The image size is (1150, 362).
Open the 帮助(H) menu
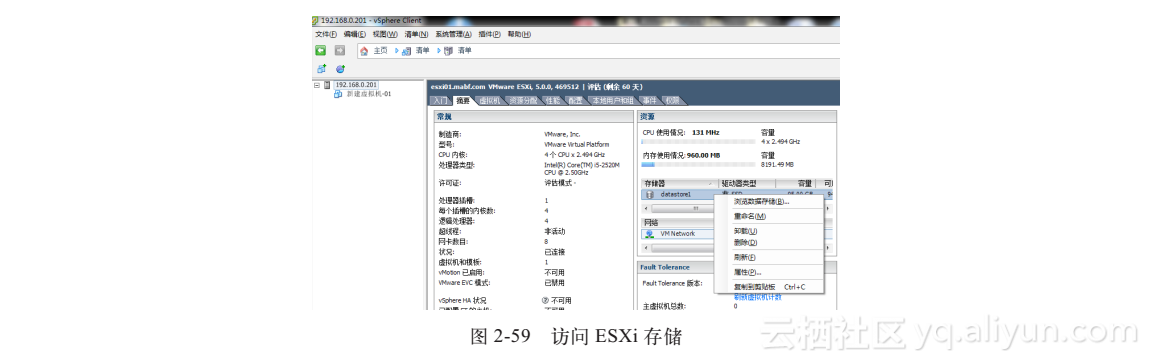point(519,34)
